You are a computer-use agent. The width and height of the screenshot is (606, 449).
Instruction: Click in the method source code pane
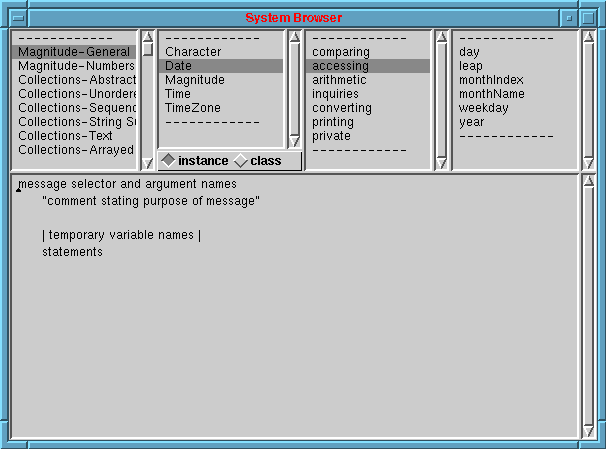(x=294, y=306)
